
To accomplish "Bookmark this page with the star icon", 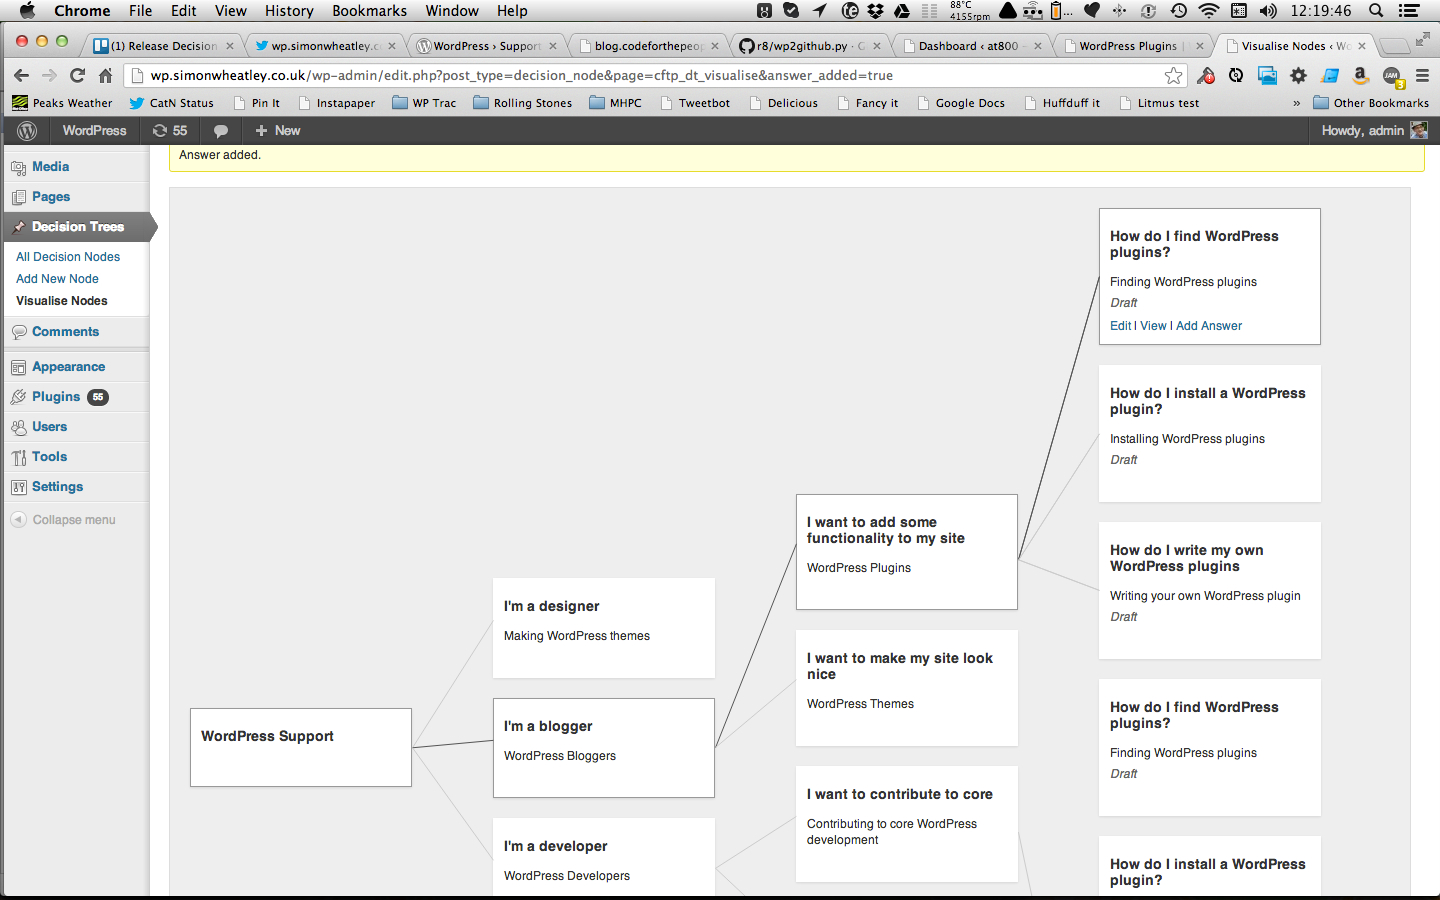I will coord(1173,75).
